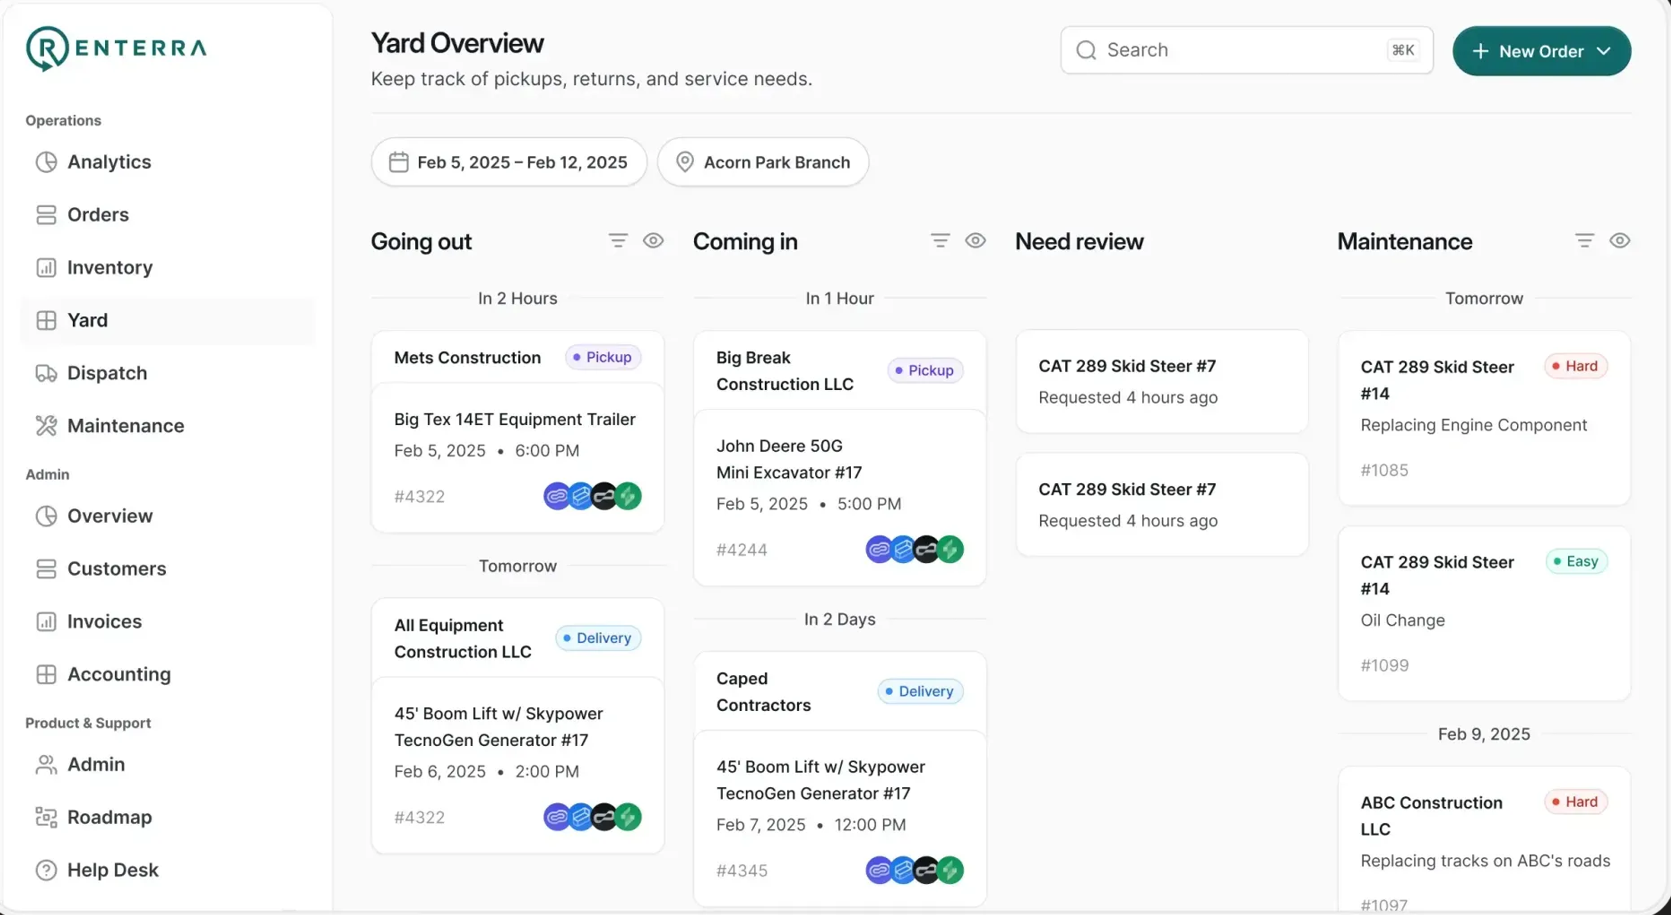Toggle visibility of the Going out column
The width and height of the screenshot is (1671, 915).
point(653,241)
